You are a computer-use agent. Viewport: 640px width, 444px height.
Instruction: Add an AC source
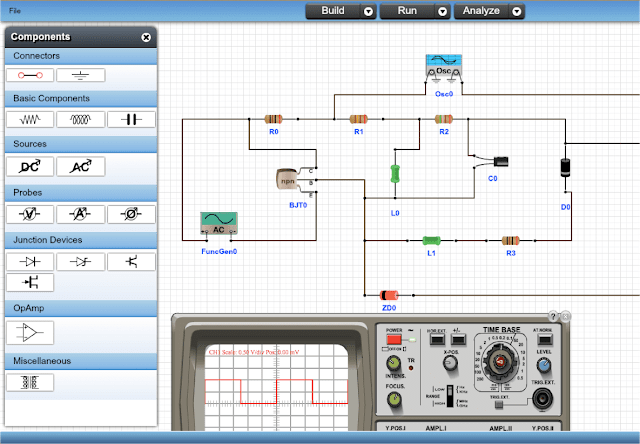[x=80, y=166]
